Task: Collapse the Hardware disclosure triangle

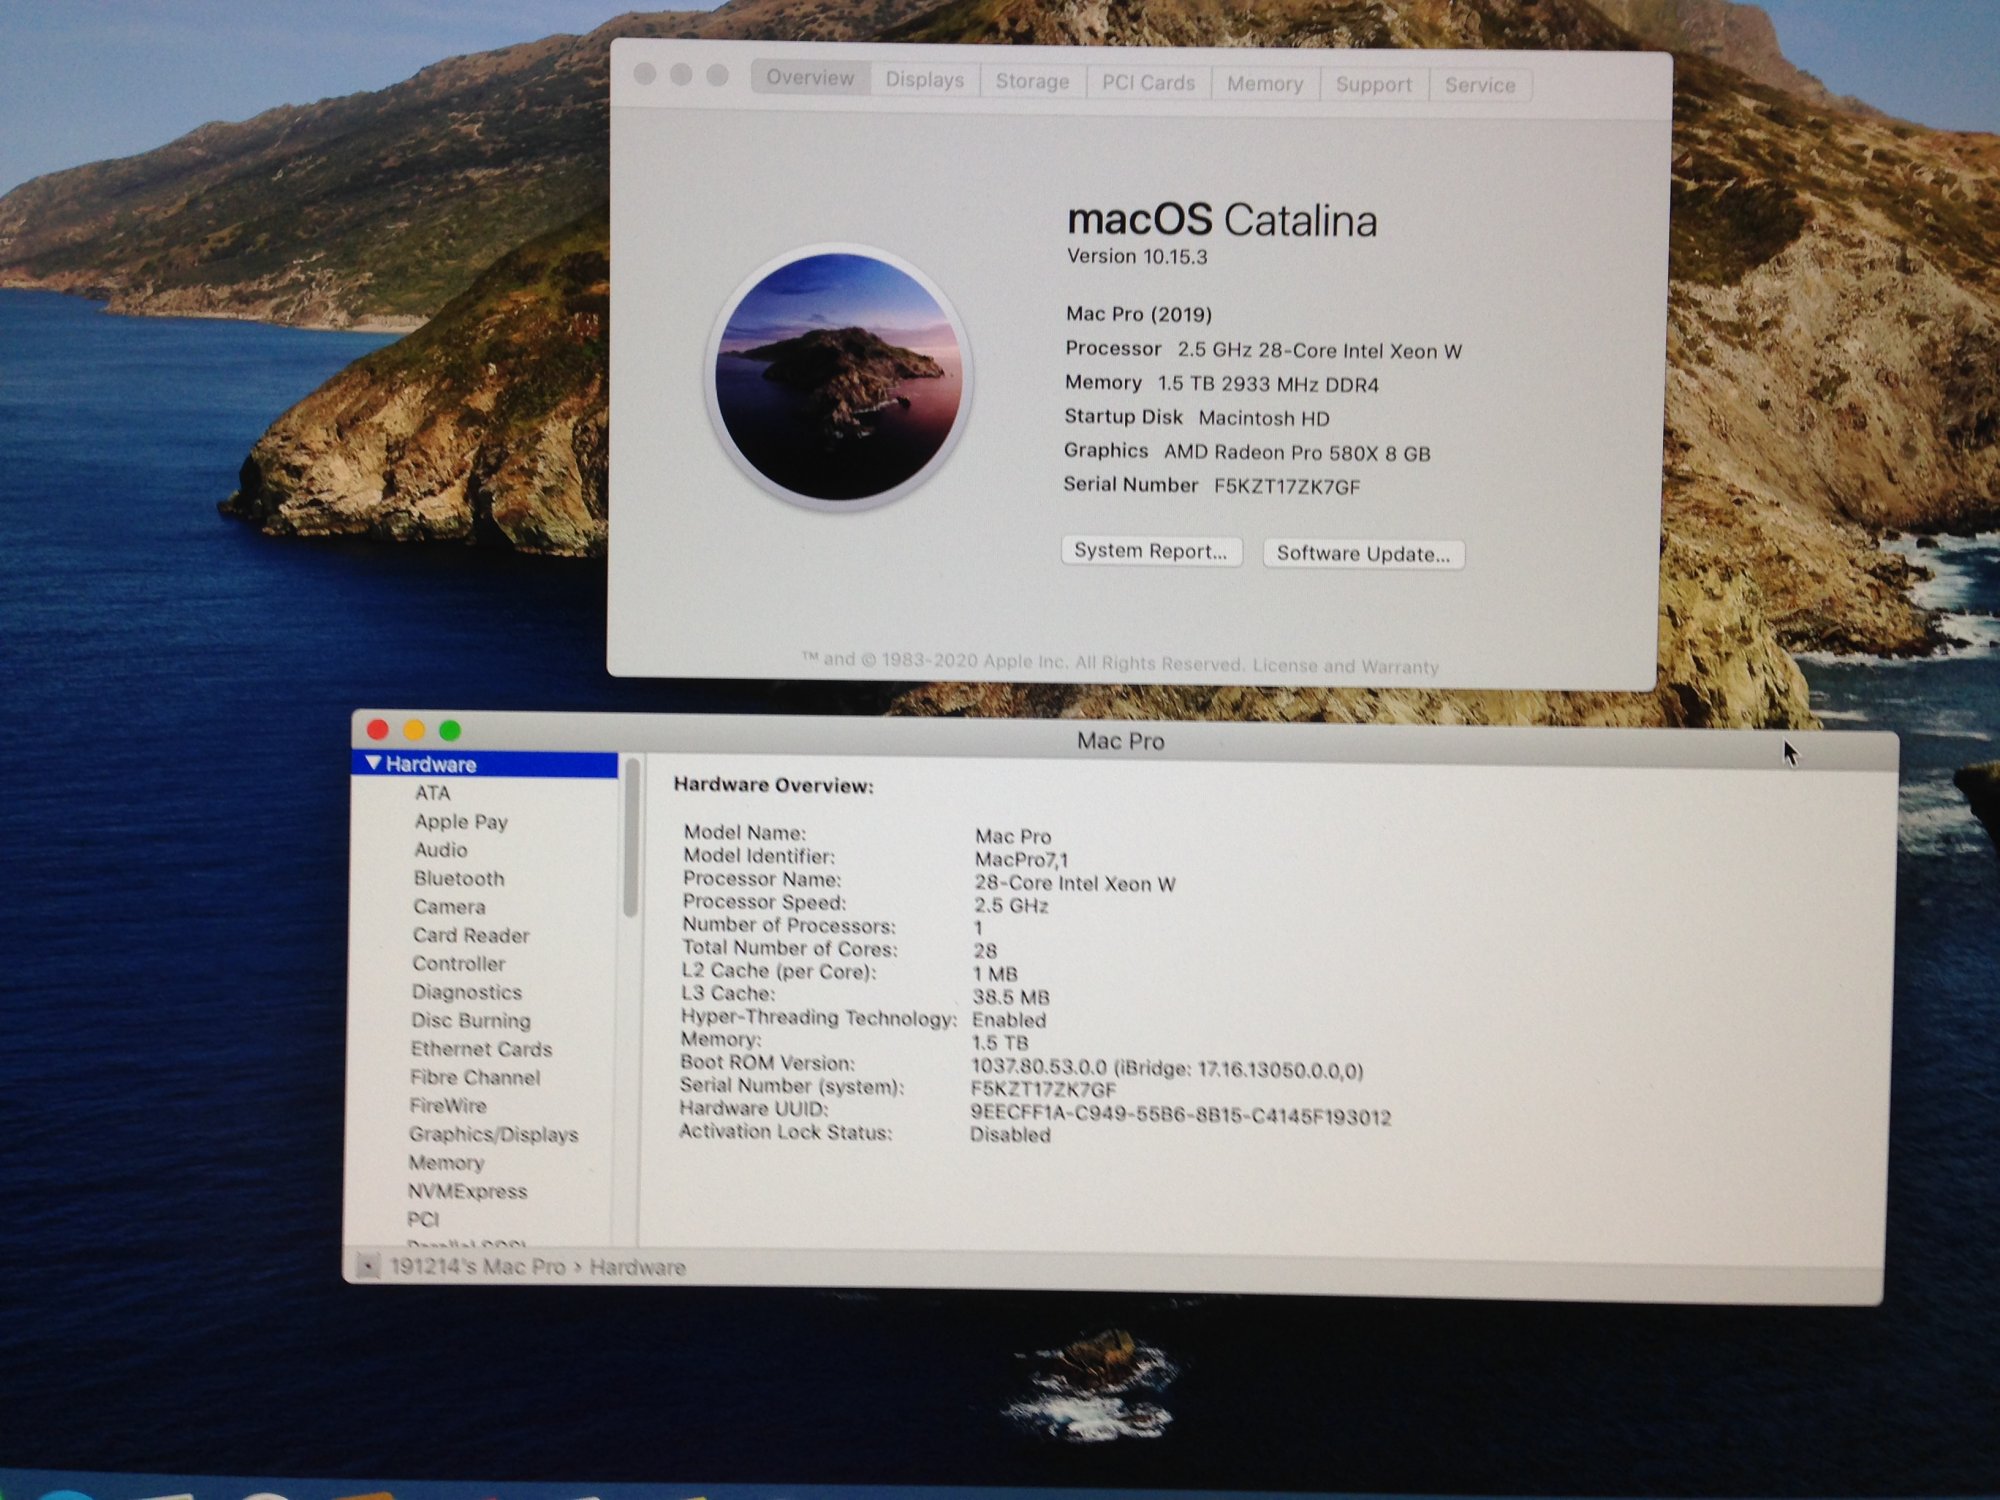Action: pyautogui.click(x=373, y=763)
